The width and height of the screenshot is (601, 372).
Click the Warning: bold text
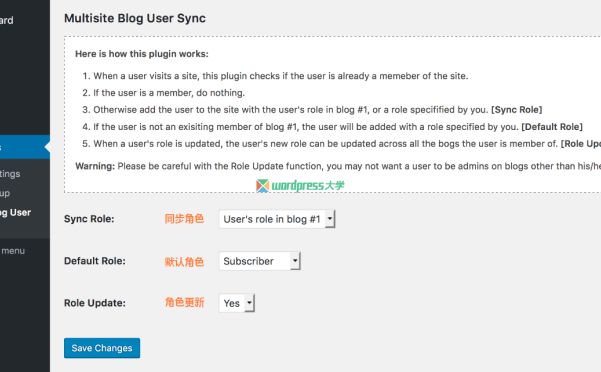[95, 166]
